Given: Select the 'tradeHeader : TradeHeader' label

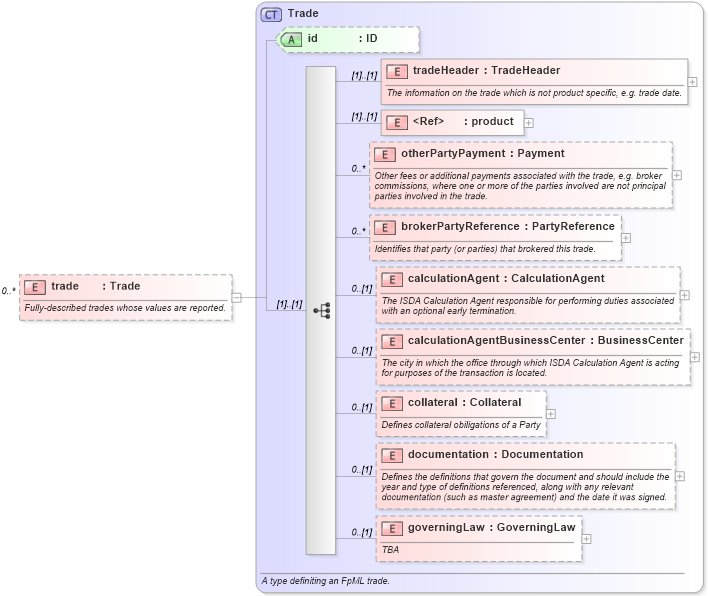Looking at the screenshot, I should tap(486, 70).
